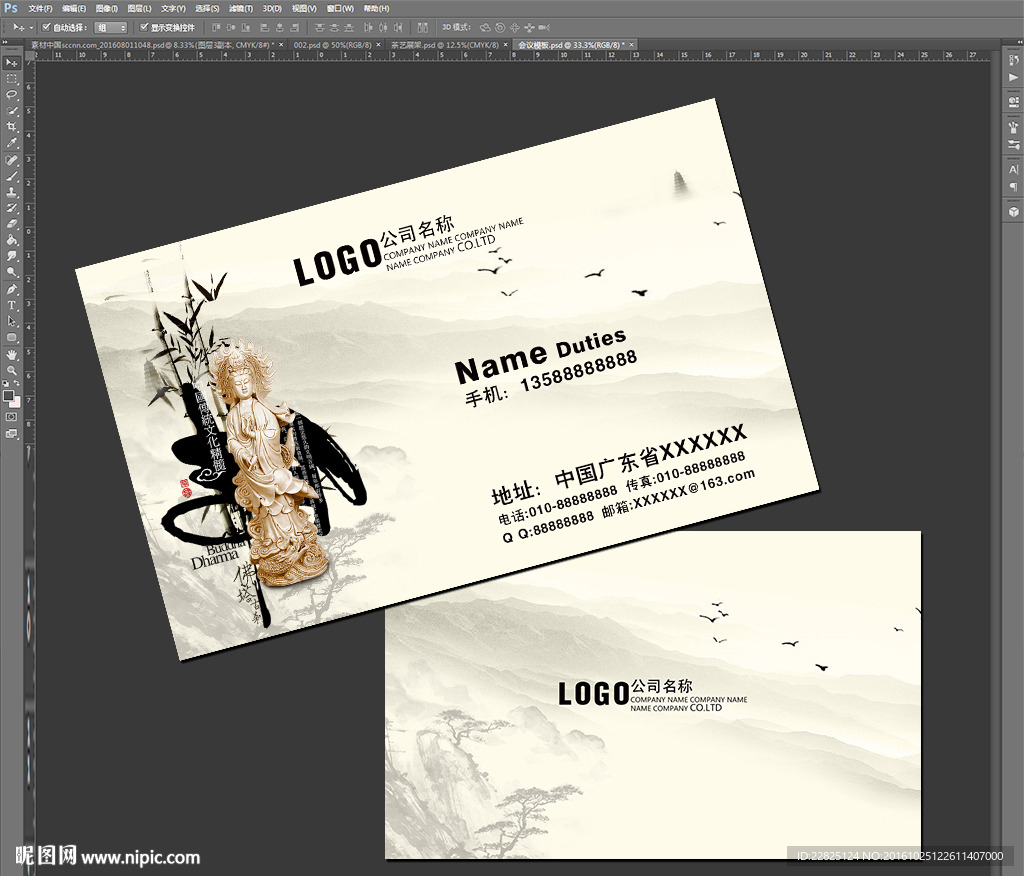The image size is (1024, 876).
Task: Close the 会议模板.psd document tab
Action: 632,45
